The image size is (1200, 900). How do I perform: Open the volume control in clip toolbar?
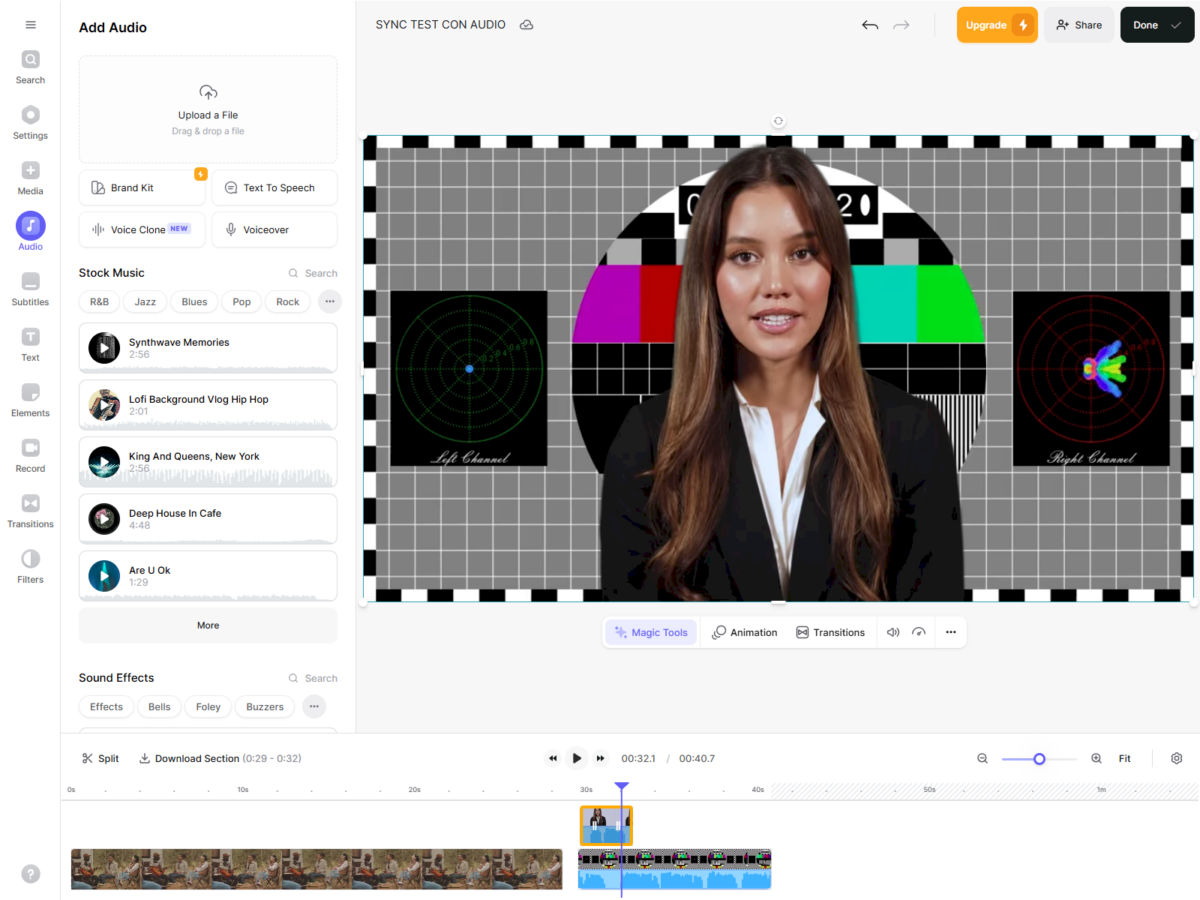pos(893,632)
